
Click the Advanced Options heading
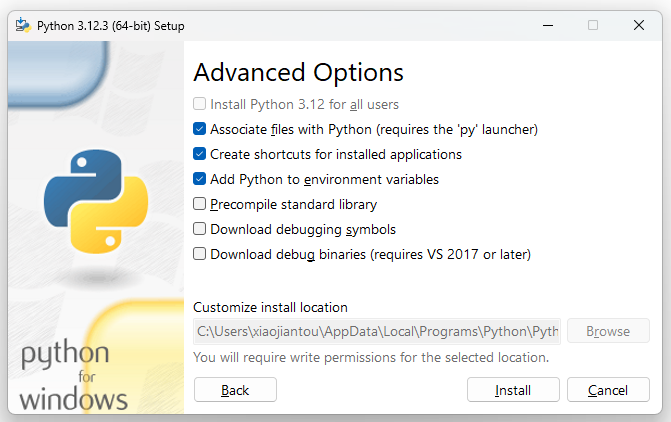pyautogui.click(x=298, y=72)
